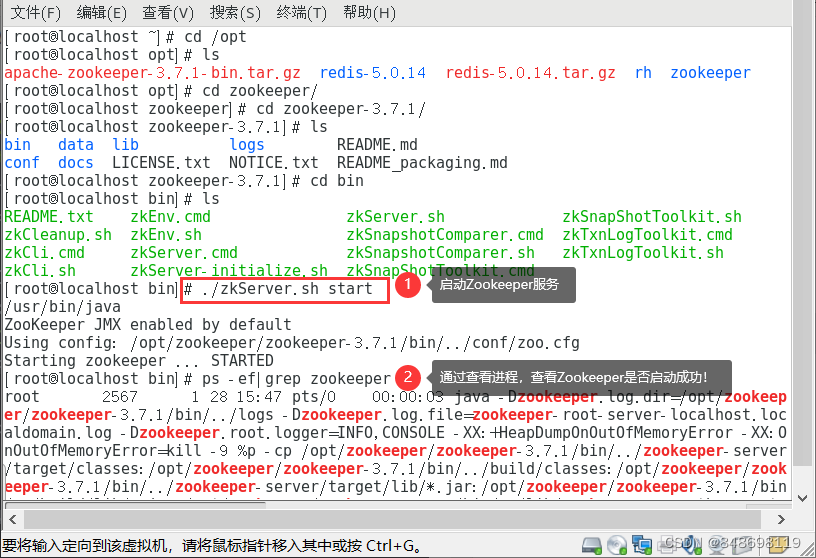The image size is (816, 558).
Task: Click the green zkServer.sh file name
Action: [x=396, y=217]
